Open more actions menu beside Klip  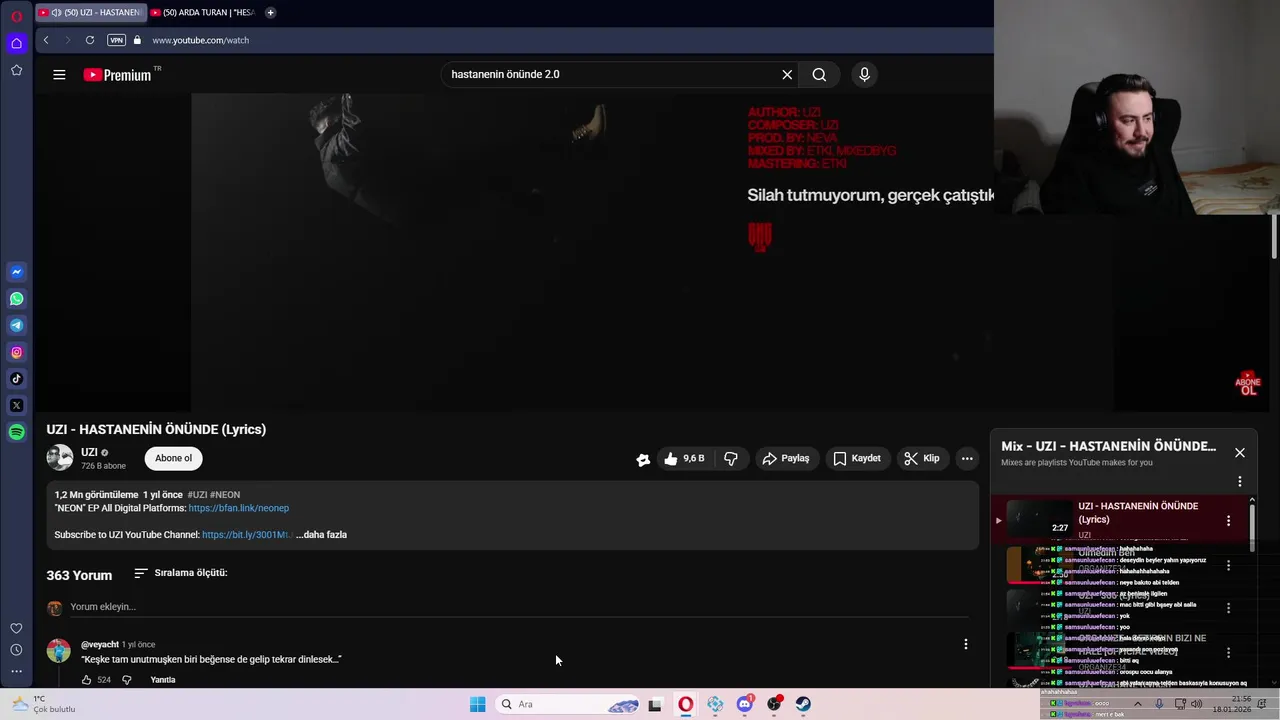[967, 458]
